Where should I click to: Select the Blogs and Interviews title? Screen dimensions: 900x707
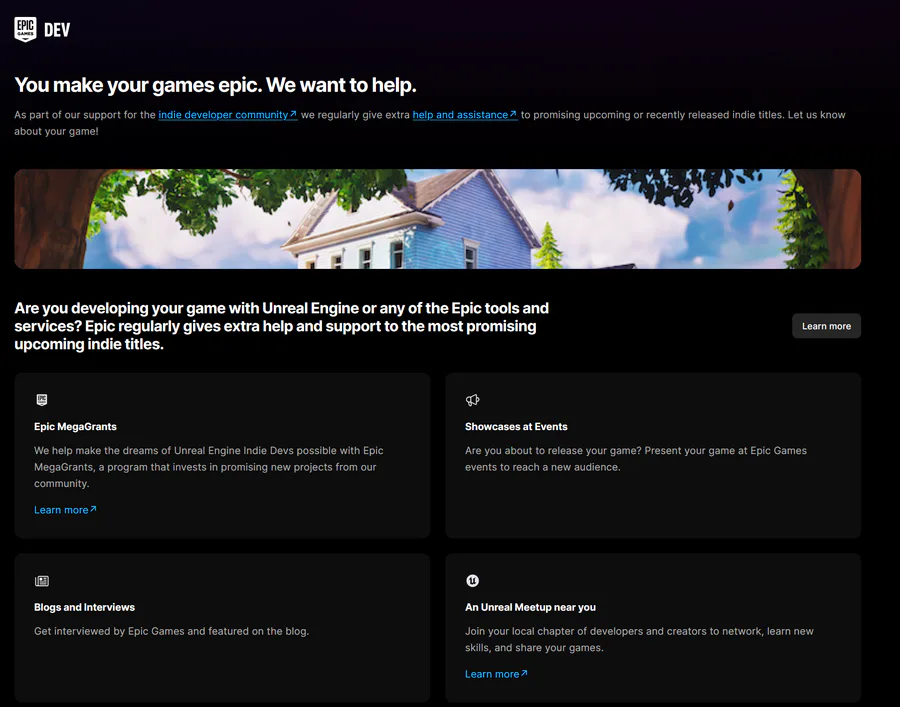coord(84,607)
